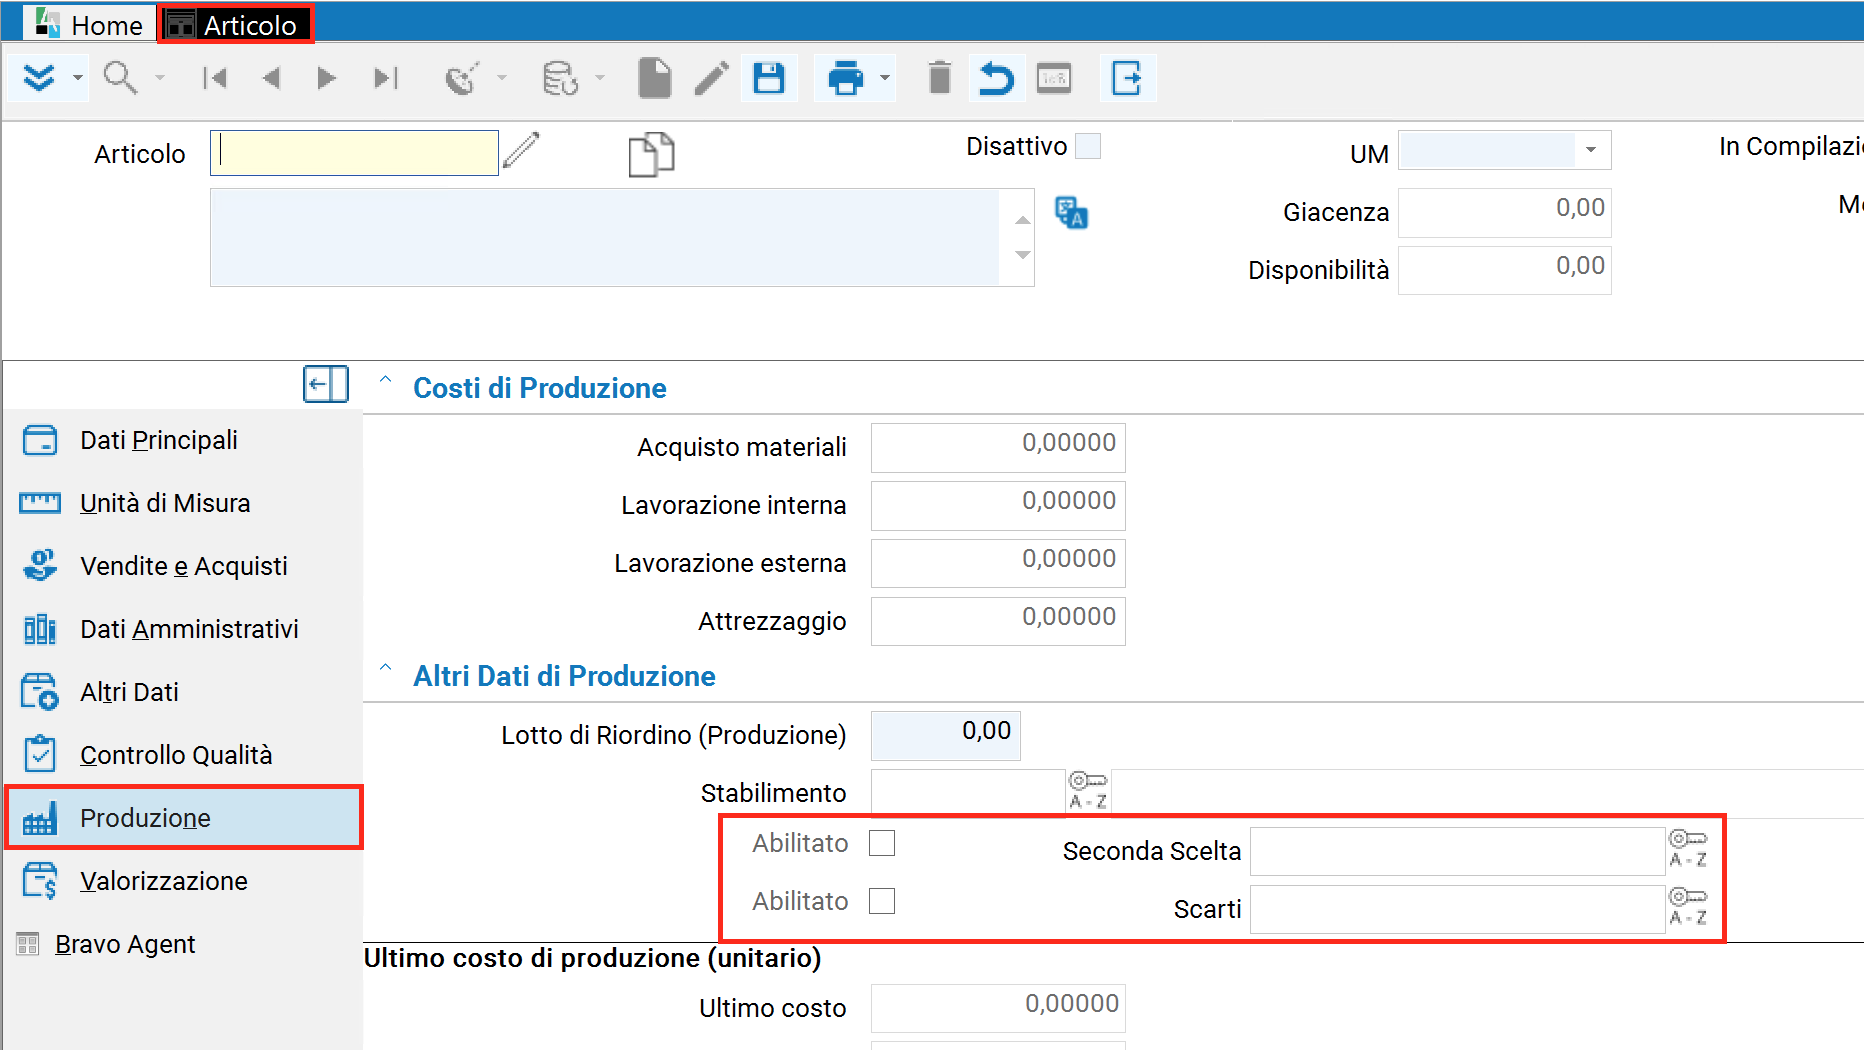The height and width of the screenshot is (1050, 1864).
Task: Click the magnifier search icon
Action: [121, 78]
